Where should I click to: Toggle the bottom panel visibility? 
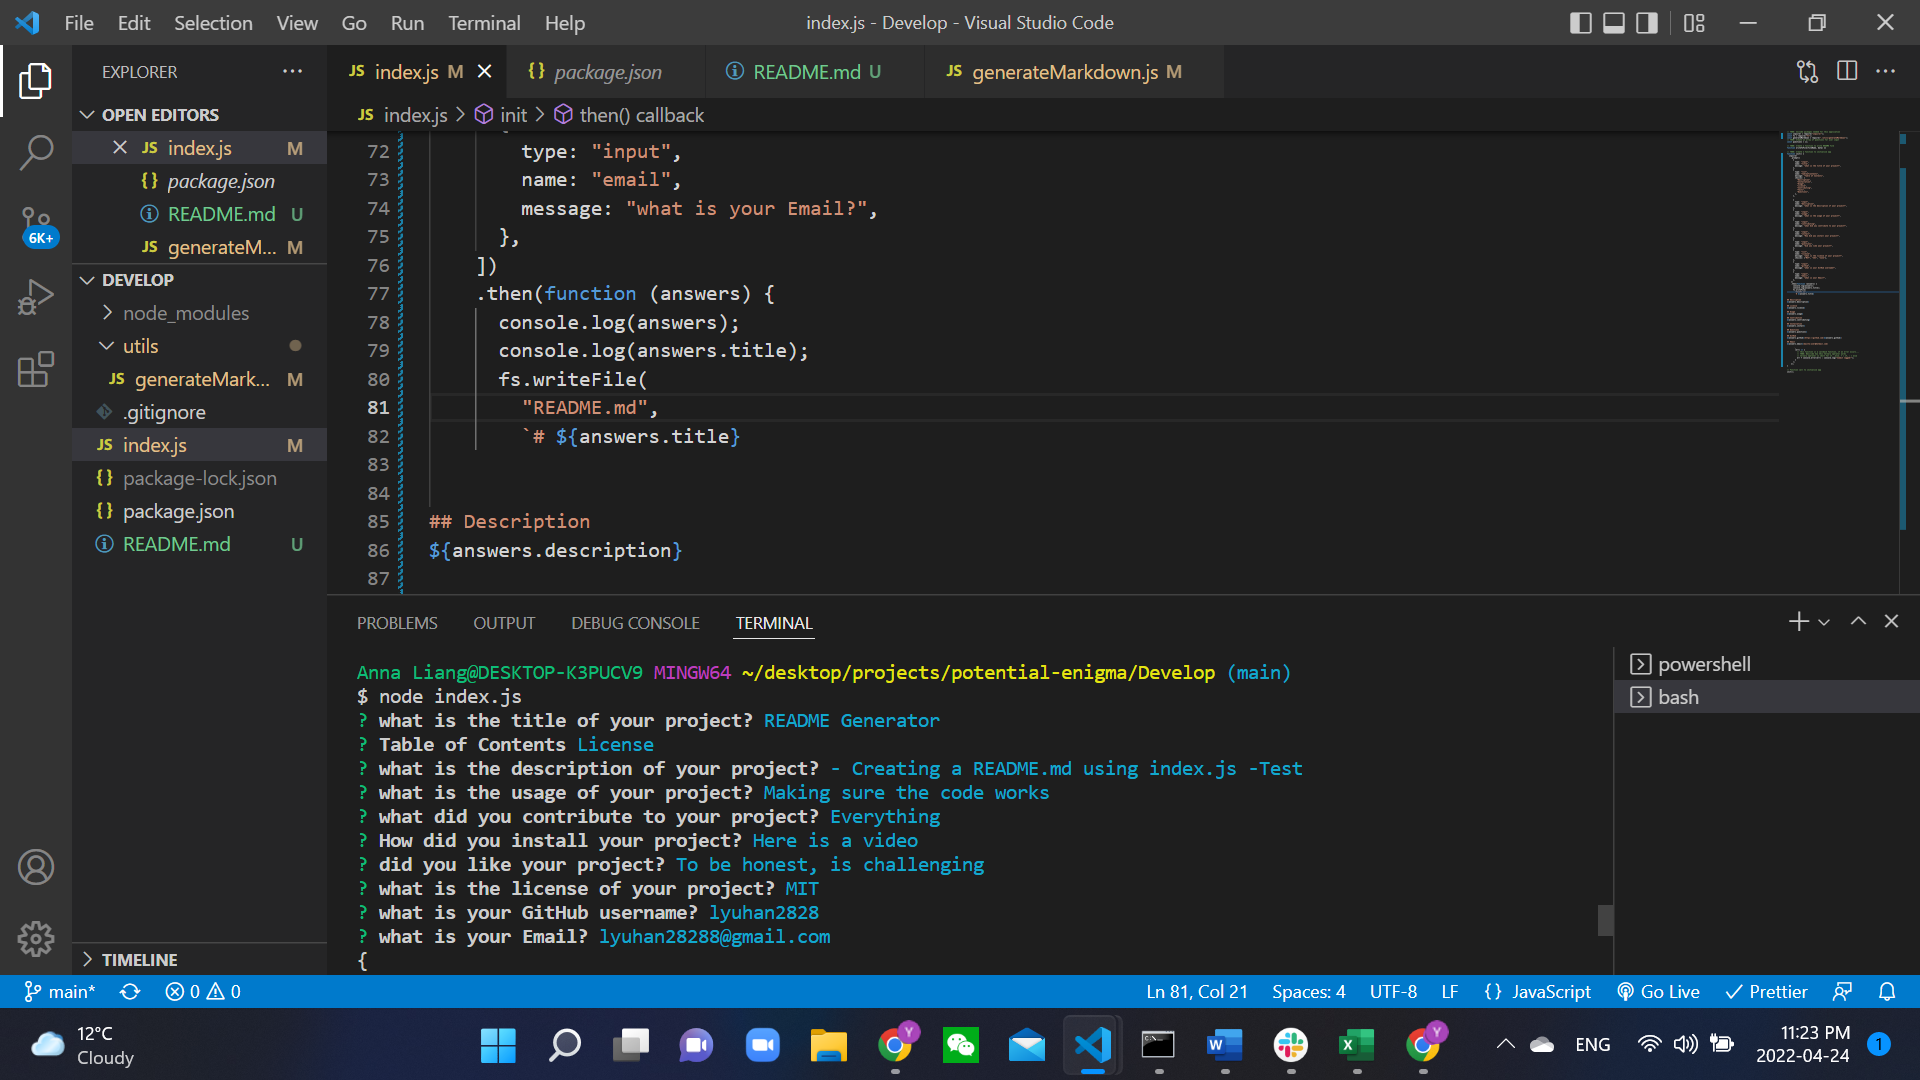(1614, 23)
